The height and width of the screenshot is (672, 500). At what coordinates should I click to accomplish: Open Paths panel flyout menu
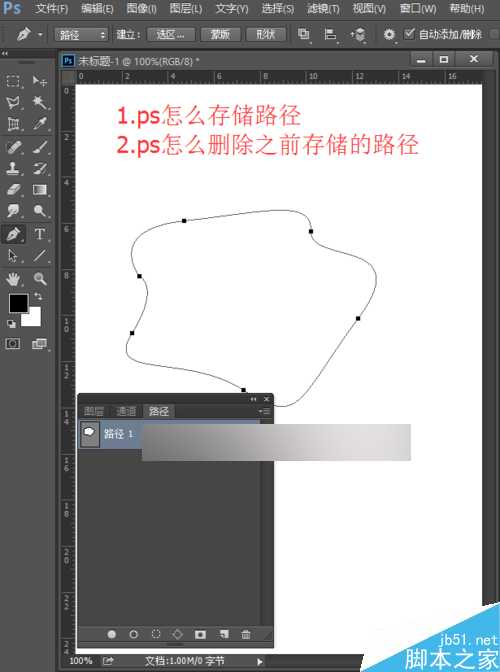click(264, 411)
